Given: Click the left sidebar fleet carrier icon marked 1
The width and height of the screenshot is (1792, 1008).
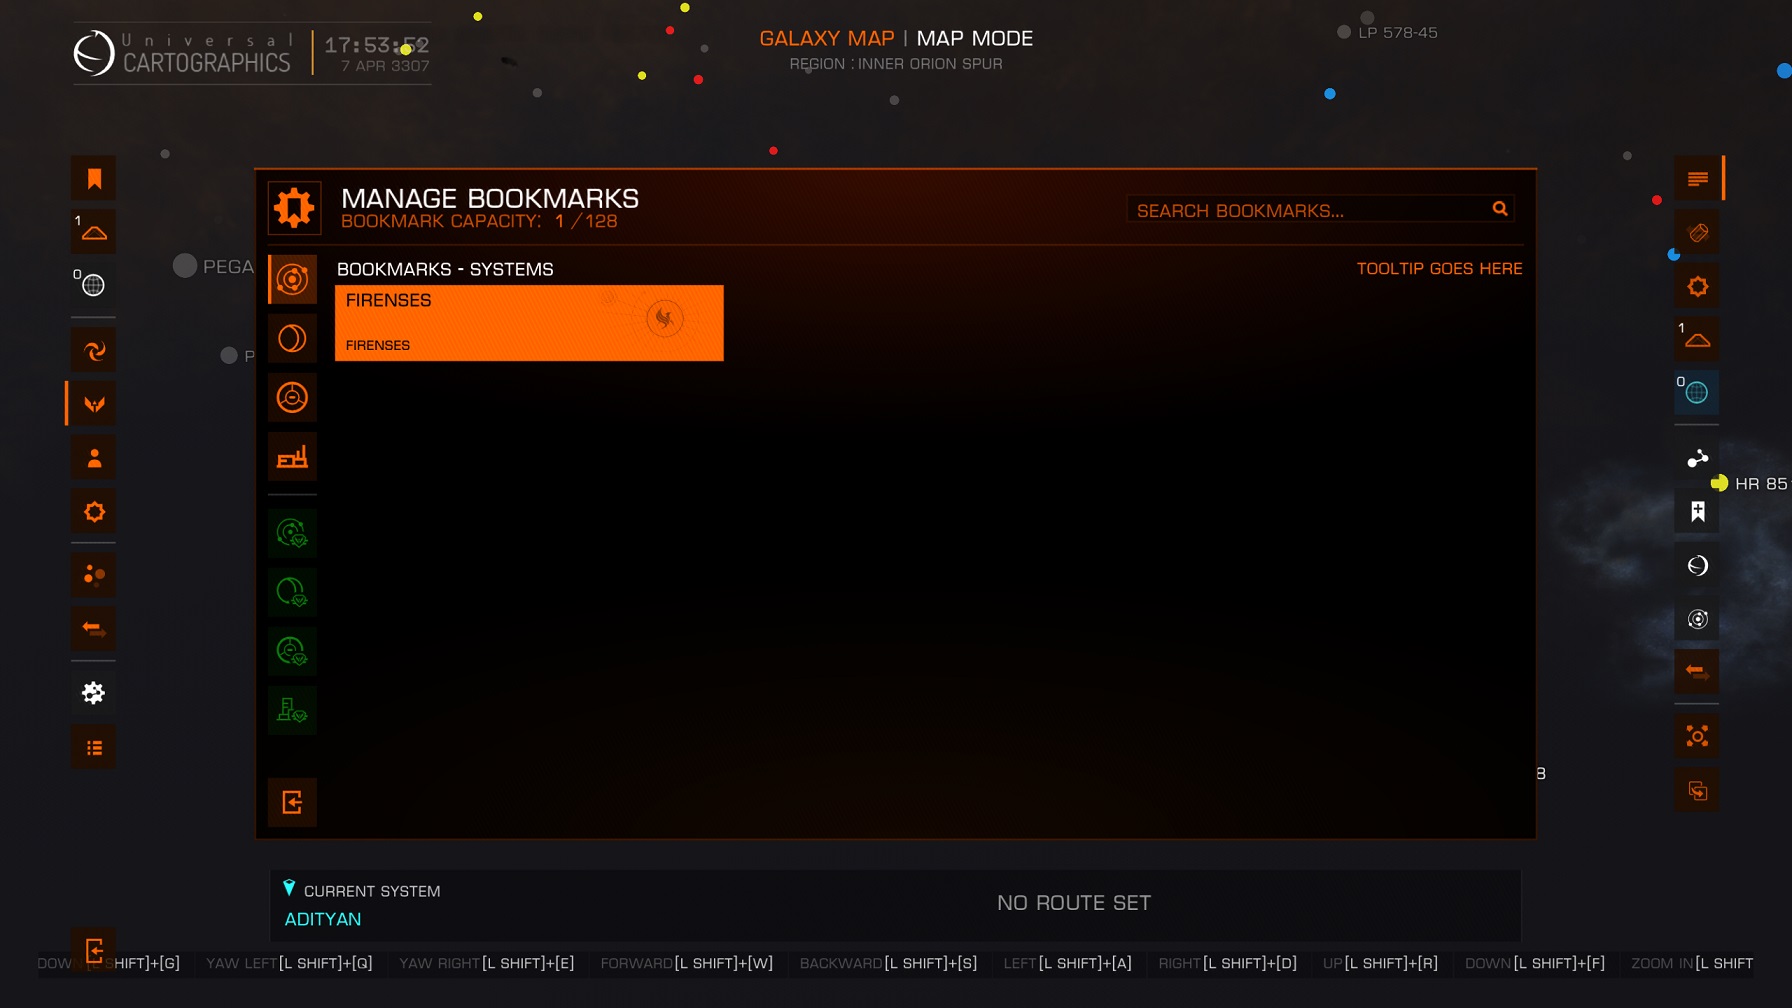Looking at the screenshot, I should point(94,232).
